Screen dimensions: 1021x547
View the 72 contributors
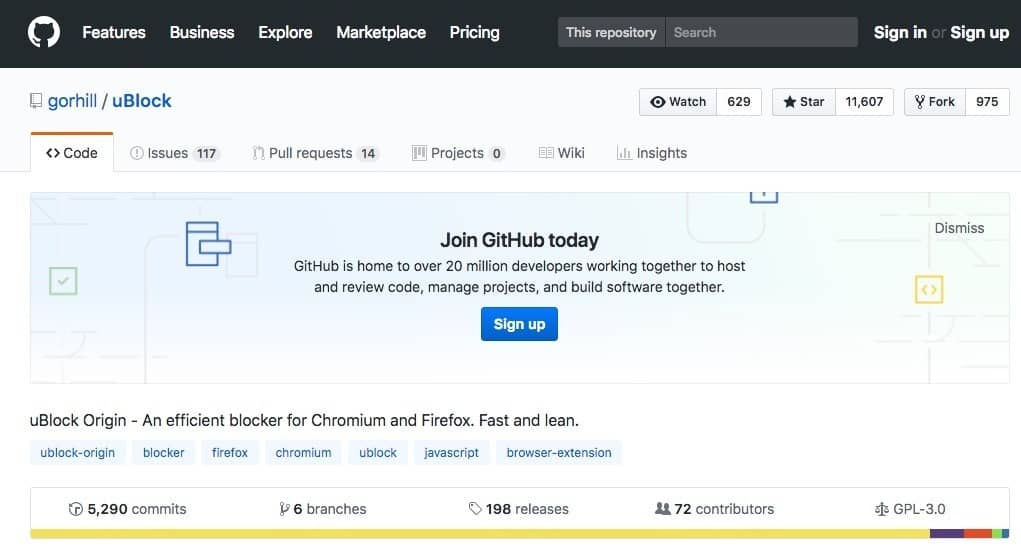(x=714, y=509)
